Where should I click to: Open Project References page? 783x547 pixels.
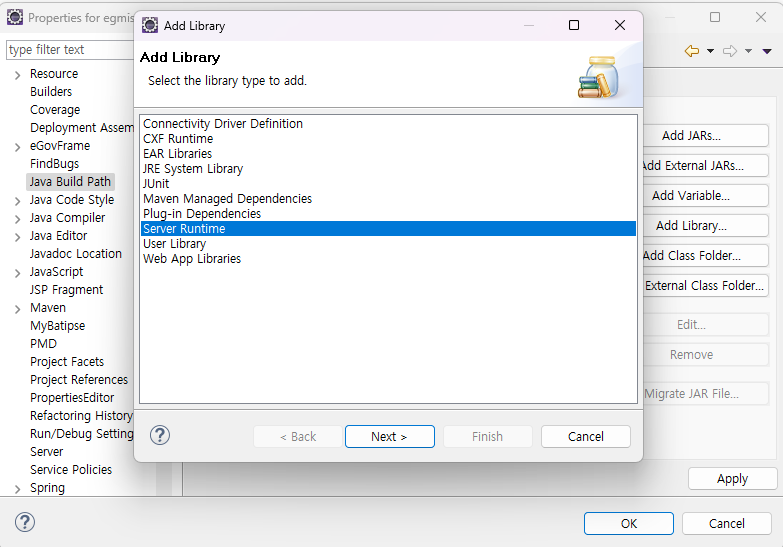coord(79,380)
